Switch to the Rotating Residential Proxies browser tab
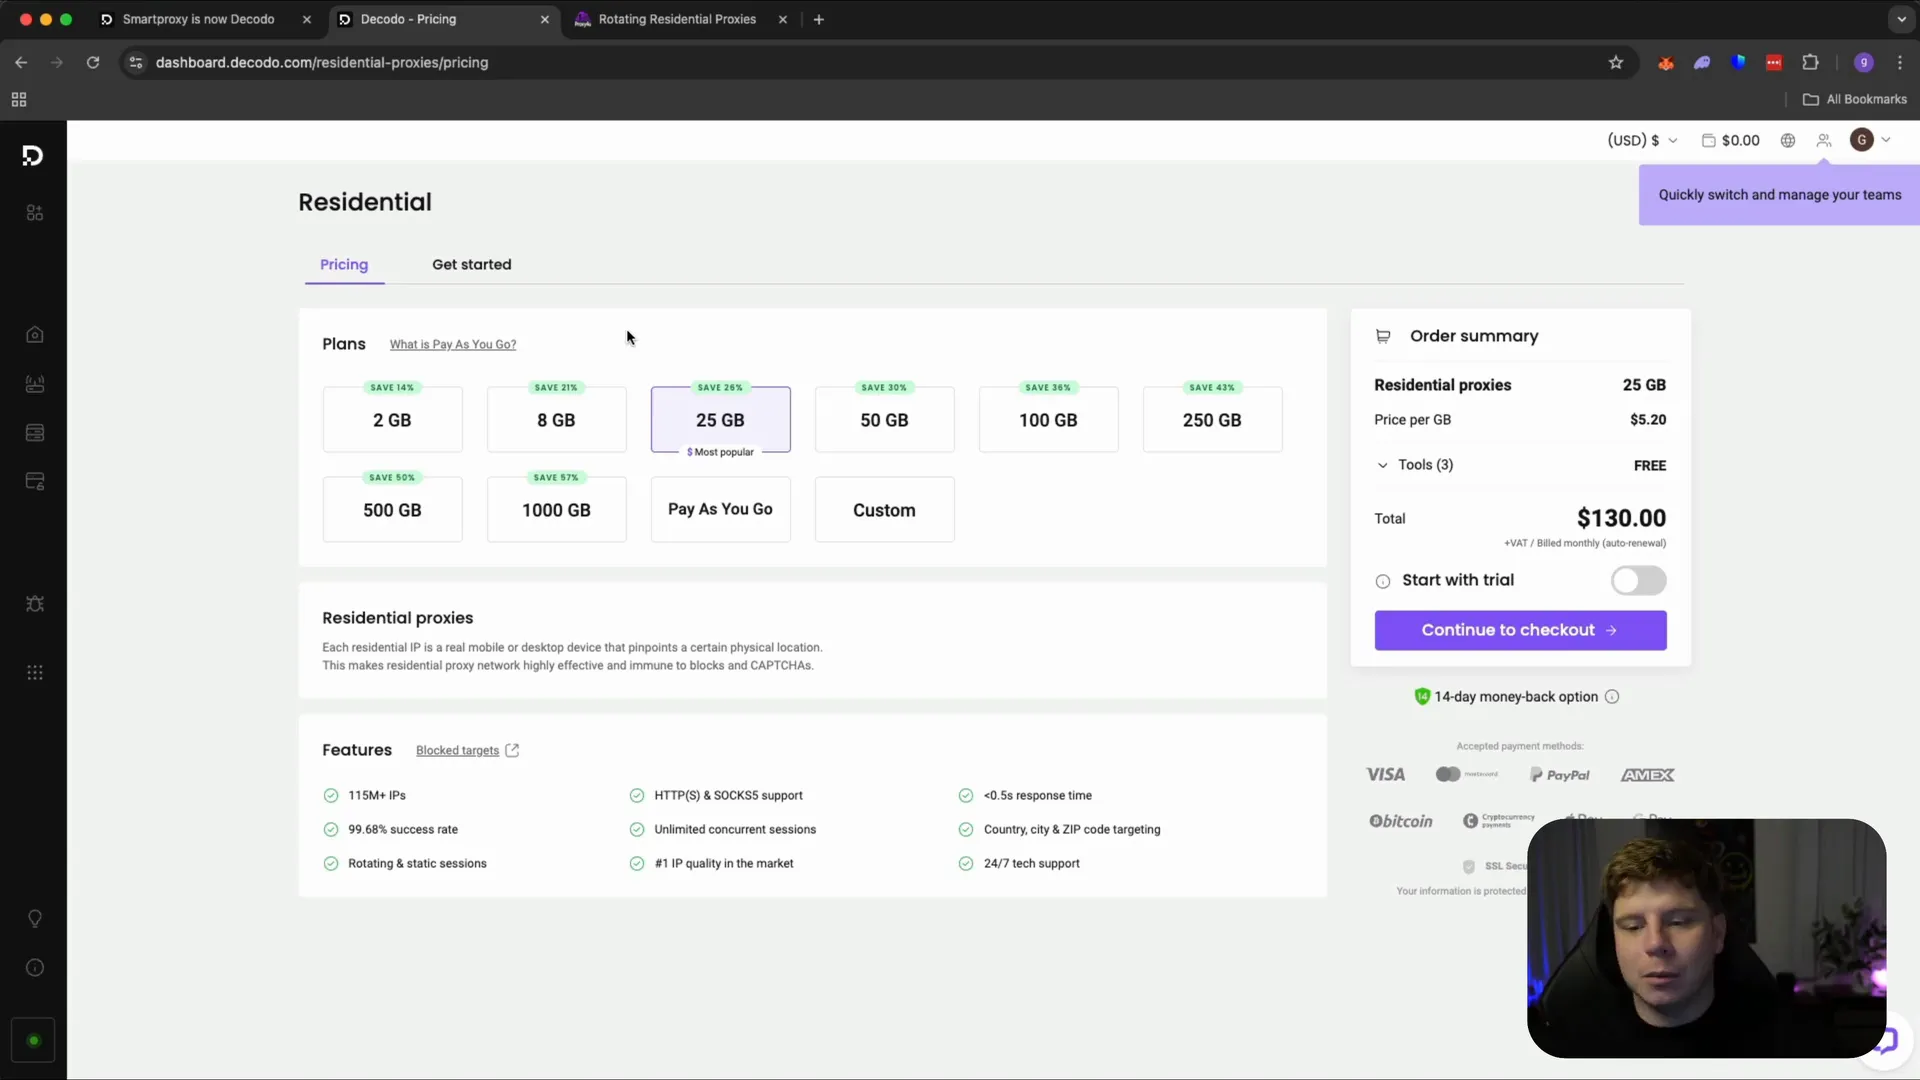This screenshot has width=1920, height=1080. pos(681,19)
